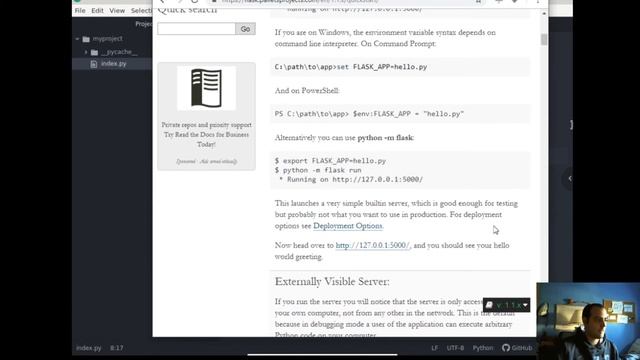This screenshot has width=640, height=360.
Task: Click the Go search button
Action: coord(245,29)
